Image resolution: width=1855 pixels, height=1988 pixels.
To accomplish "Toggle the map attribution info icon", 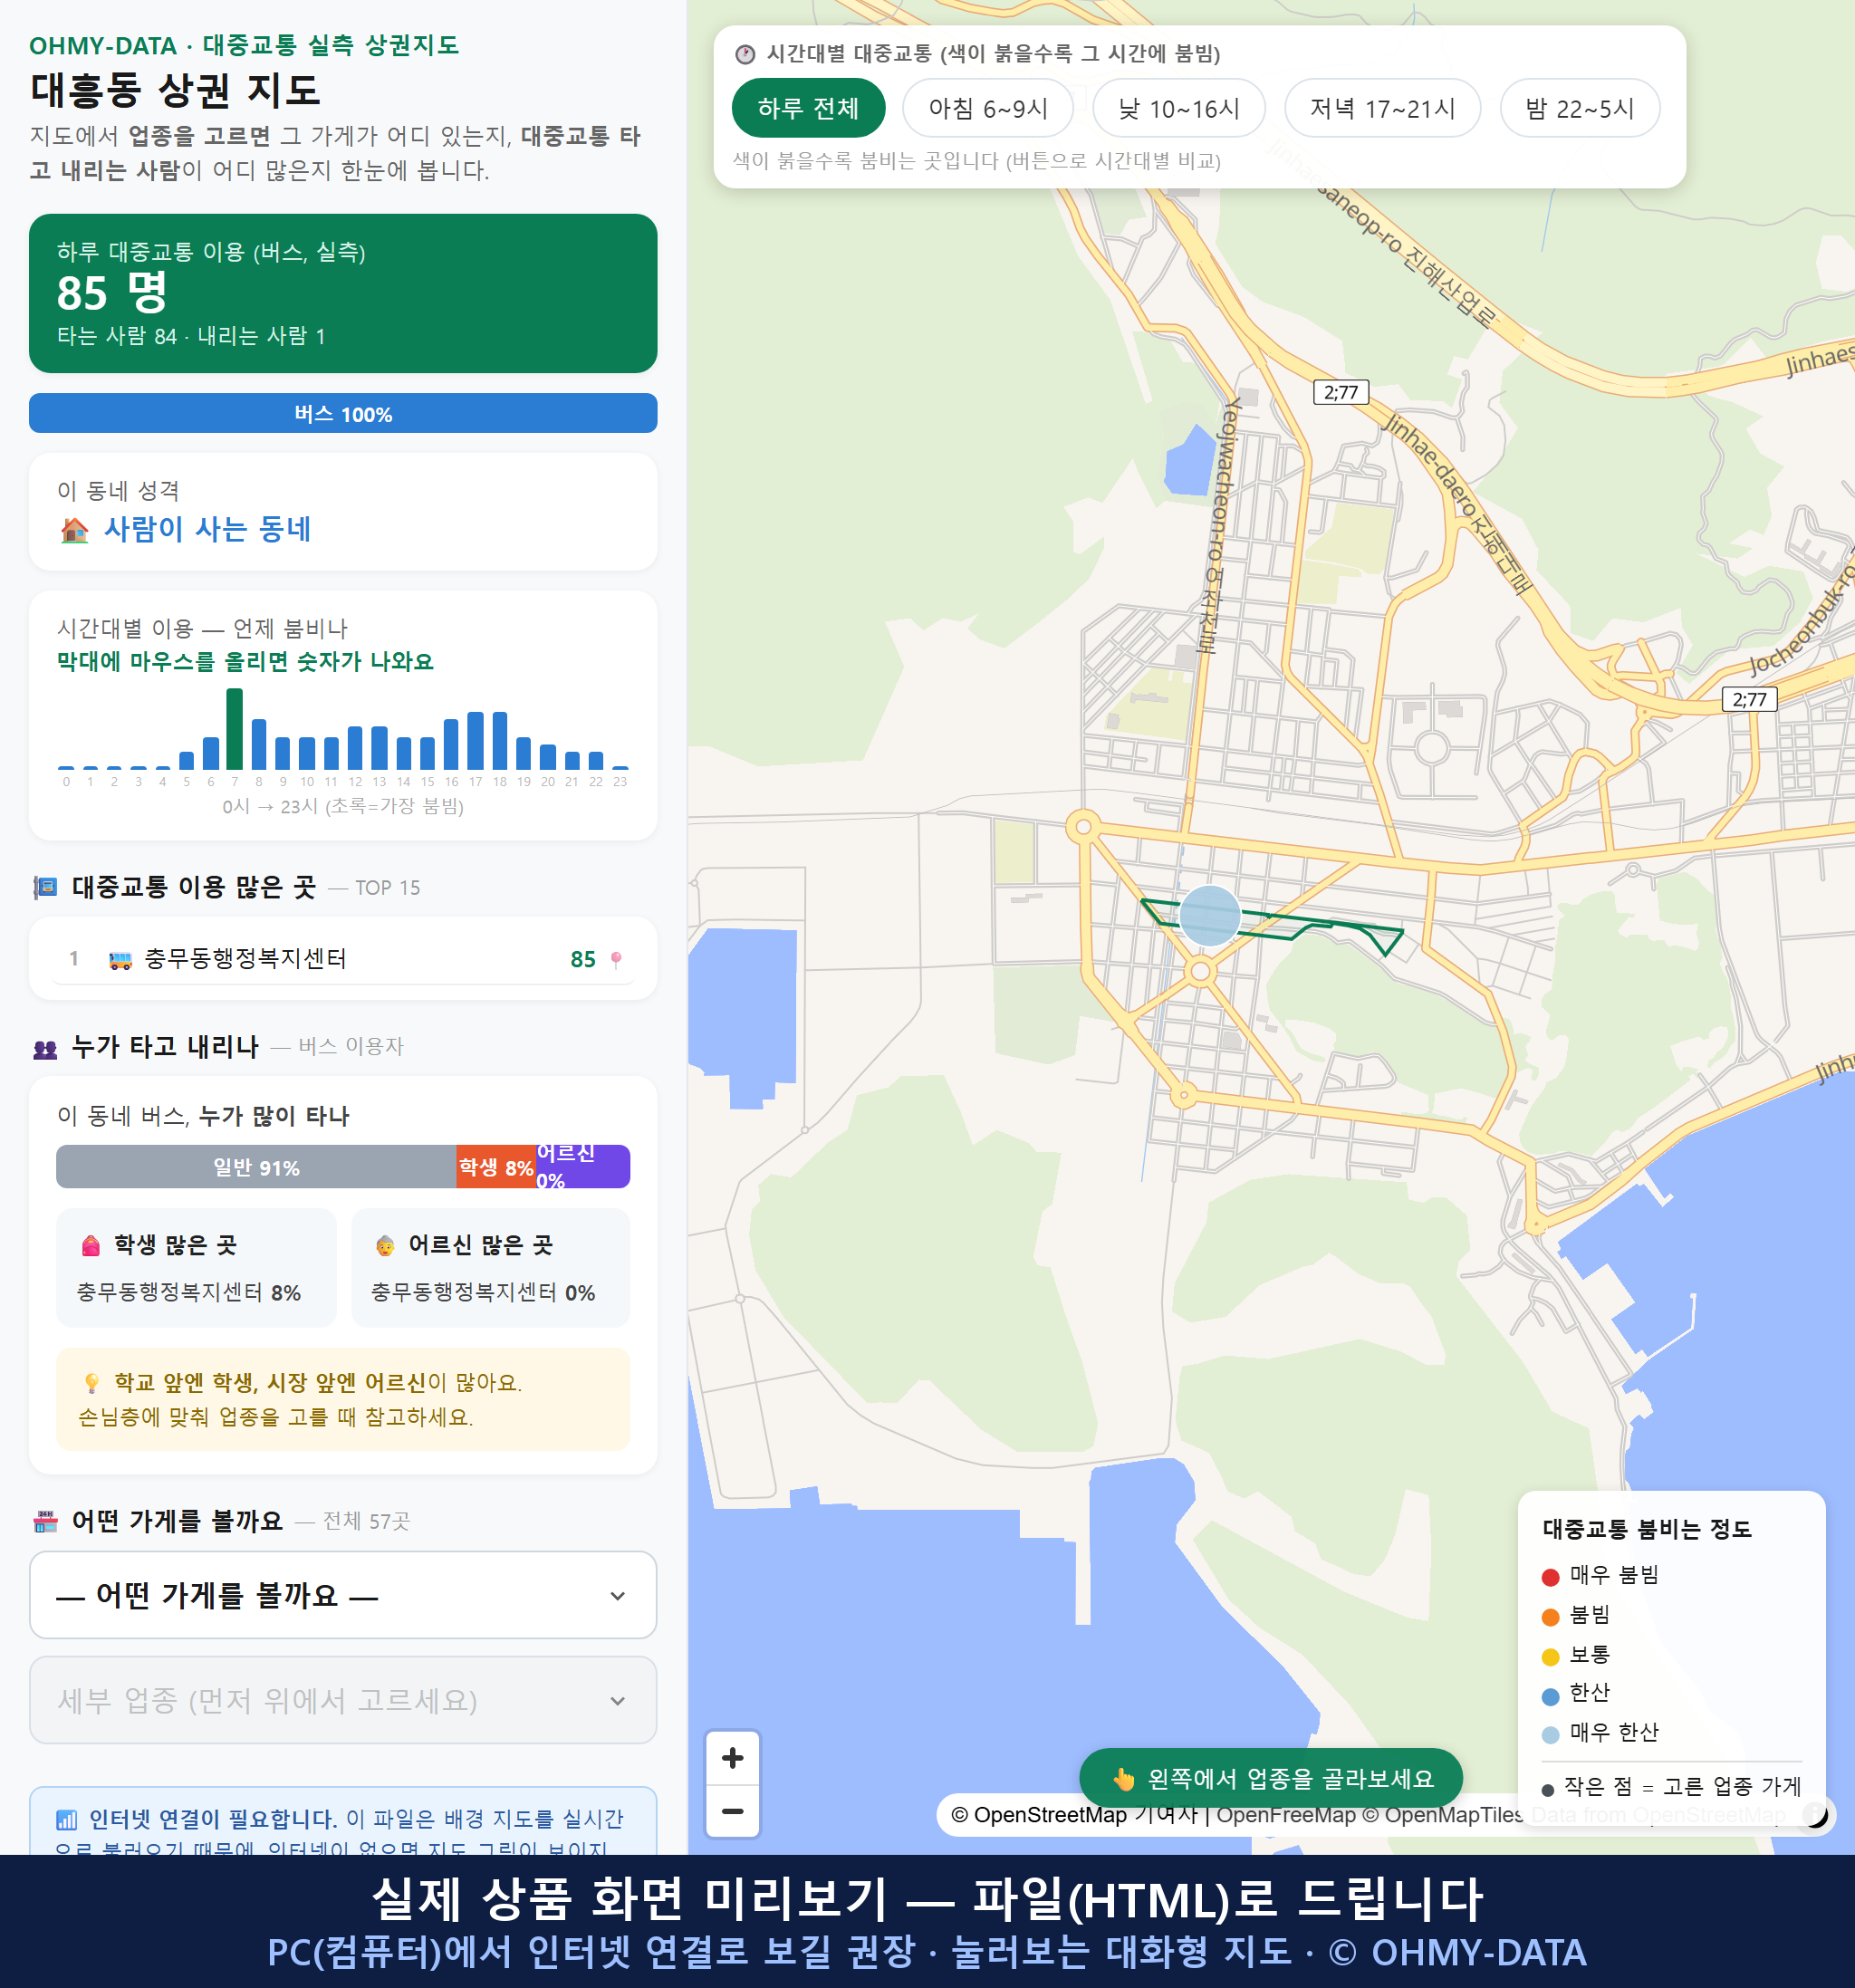I will pos(1815,1814).
